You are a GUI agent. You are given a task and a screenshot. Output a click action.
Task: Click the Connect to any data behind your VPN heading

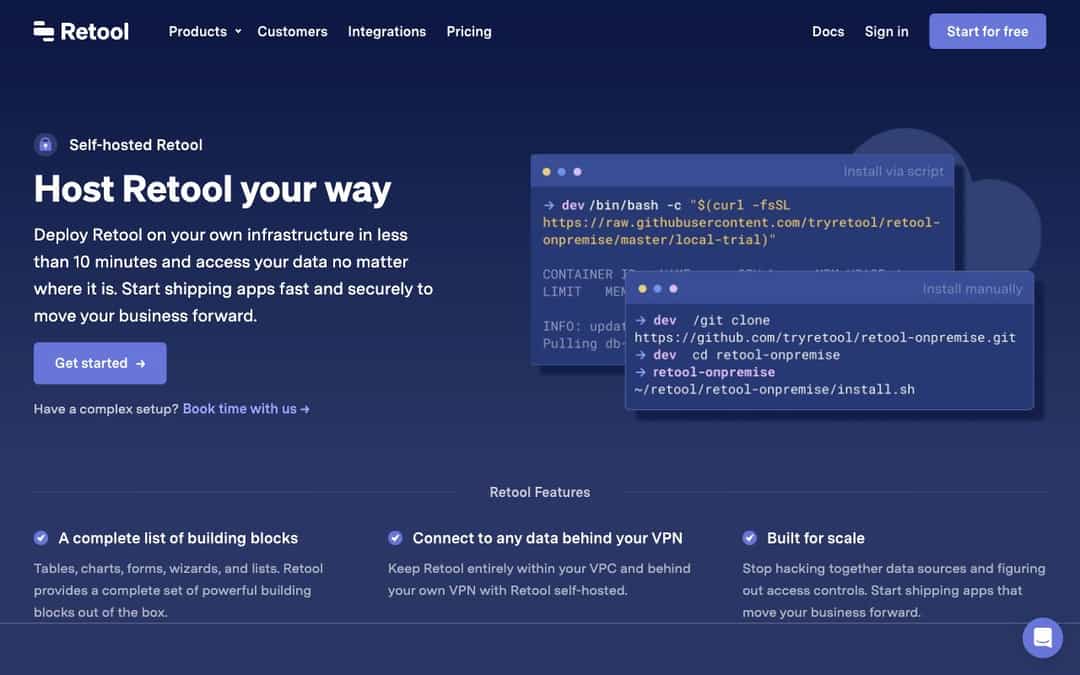pos(548,538)
